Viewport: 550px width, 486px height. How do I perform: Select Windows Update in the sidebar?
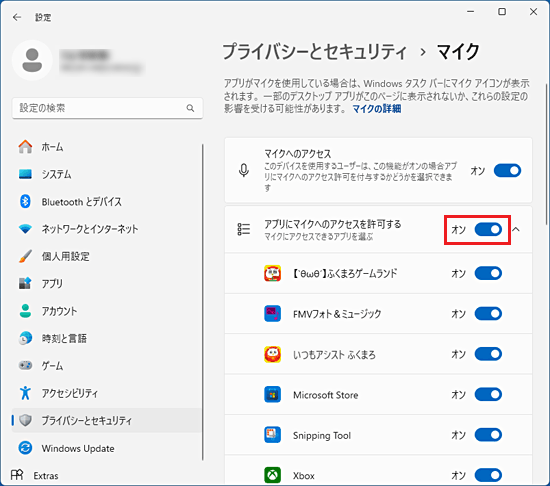pyautogui.click(x=107, y=448)
